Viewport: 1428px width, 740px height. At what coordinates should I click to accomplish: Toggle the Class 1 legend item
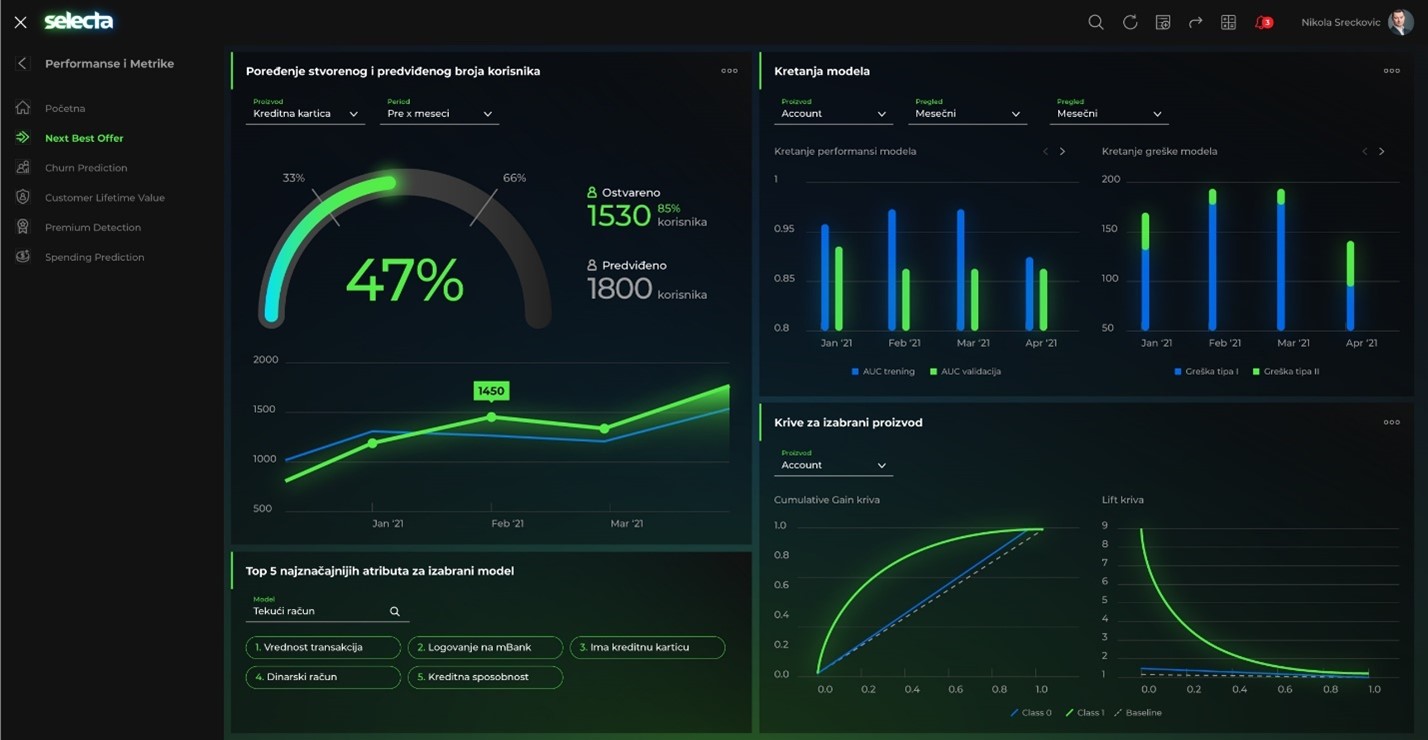pyautogui.click(x=1085, y=713)
